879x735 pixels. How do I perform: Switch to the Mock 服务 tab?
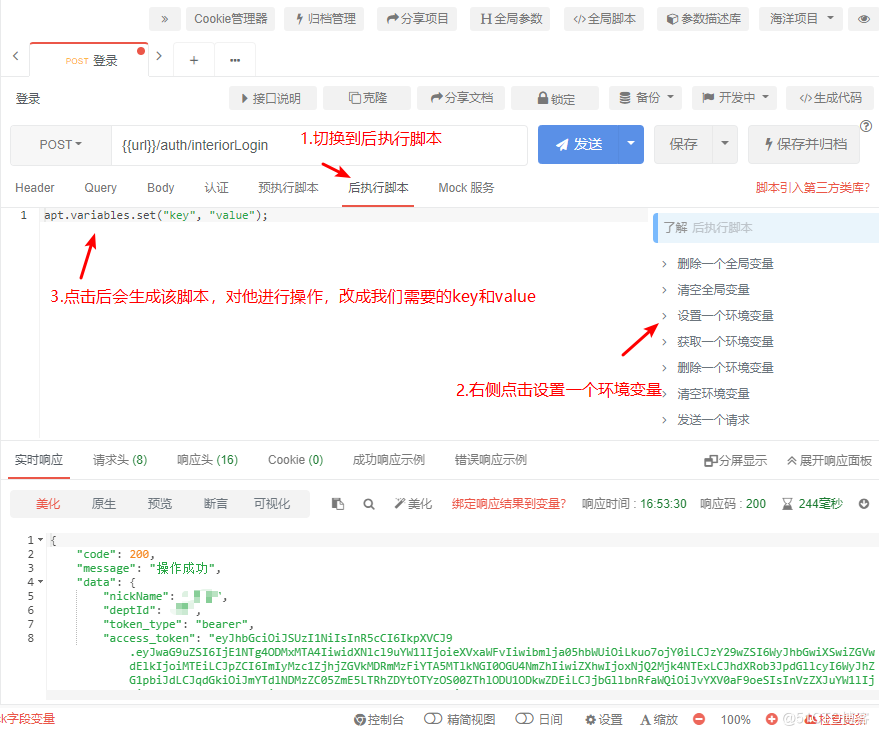click(x=466, y=188)
